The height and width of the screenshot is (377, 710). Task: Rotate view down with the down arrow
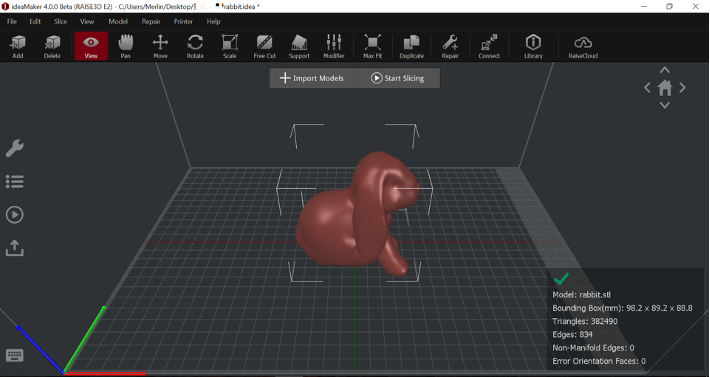point(665,105)
